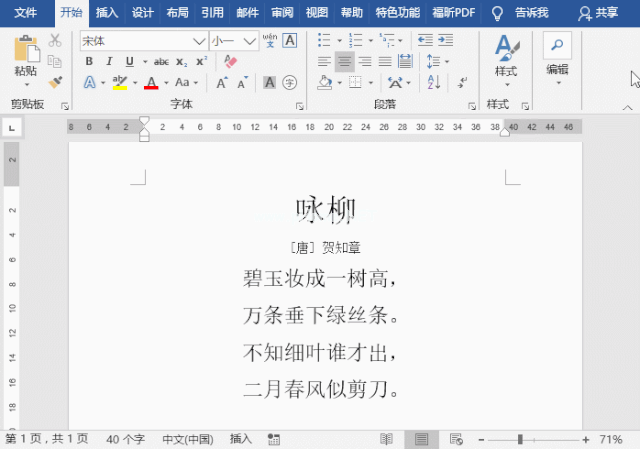This screenshot has height=449, width=640.
Task: Open the font size (小一) dropdown
Action: (249, 41)
